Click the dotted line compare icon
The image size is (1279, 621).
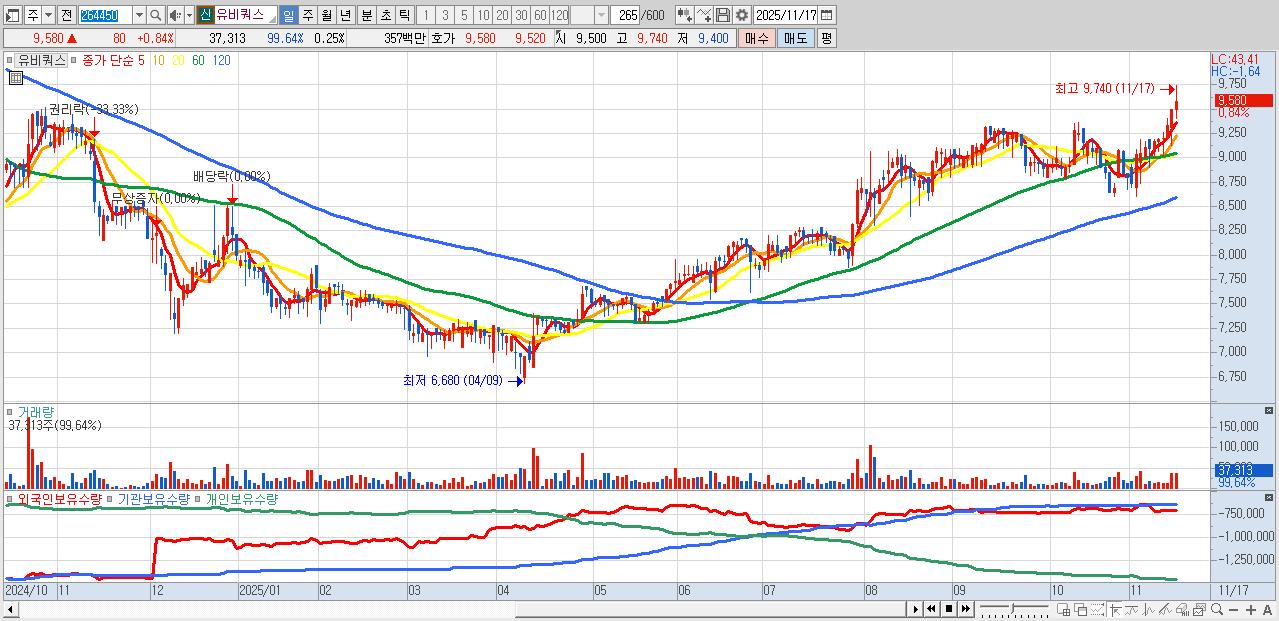click(x=1097, y=609)
